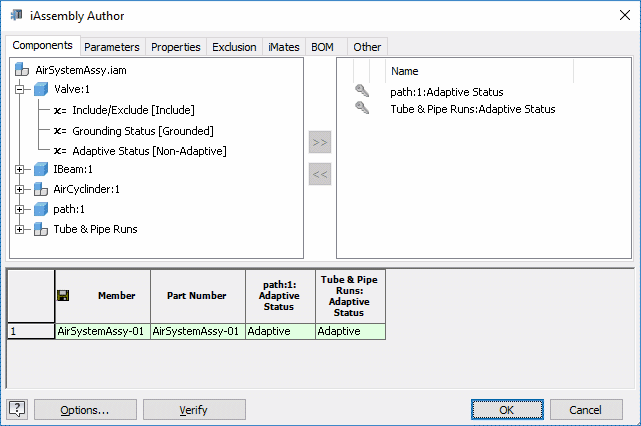Image resolution: width=641 pixels, height=426 pixels.
Task: Click Tube & Pipe Runs: Adaptive Status header
Action: tap(350, 296)
